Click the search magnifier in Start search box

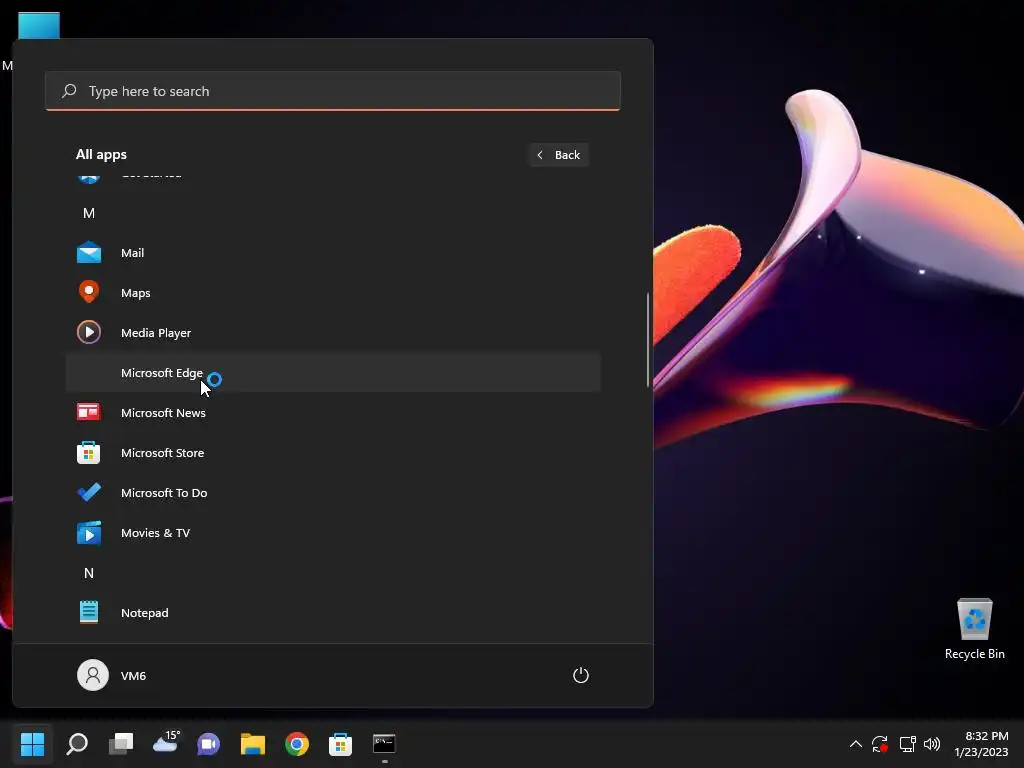[x=69, y=91]
